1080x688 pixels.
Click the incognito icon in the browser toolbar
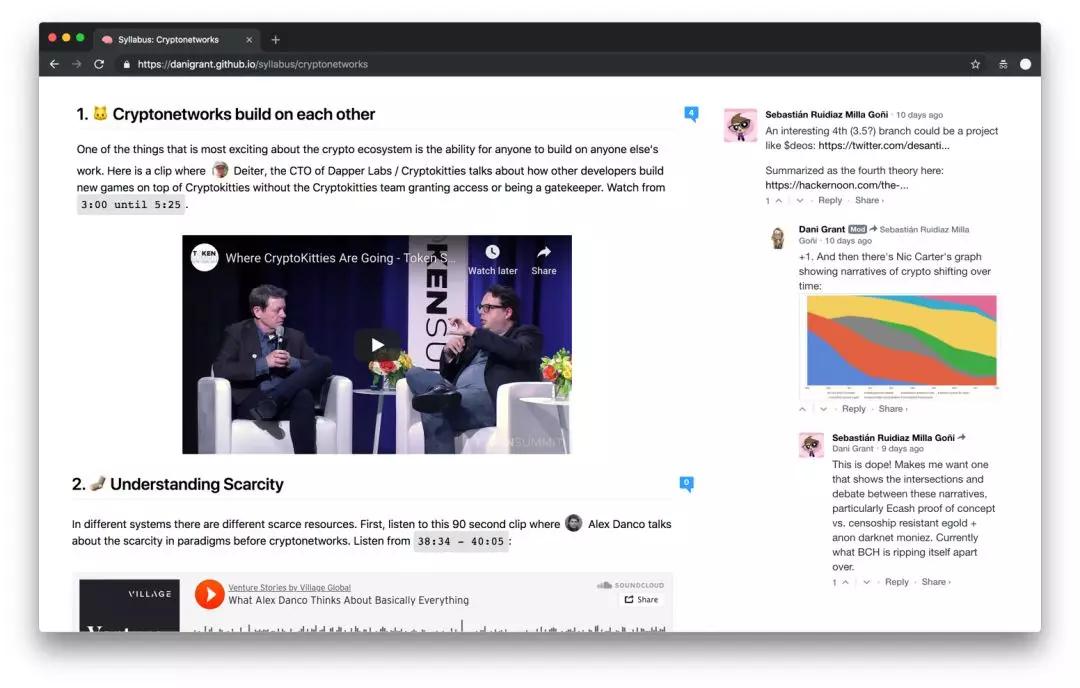point(1003,64)
